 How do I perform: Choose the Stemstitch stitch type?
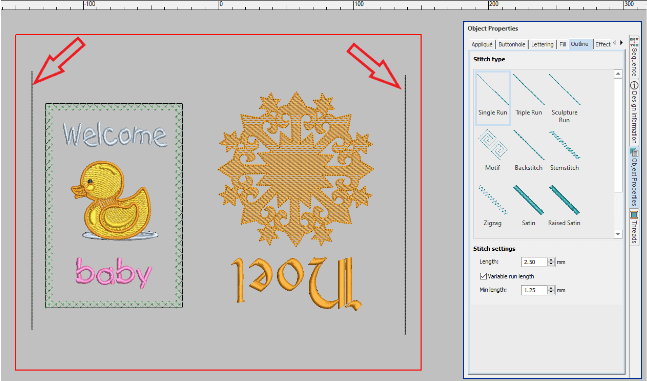564,150
